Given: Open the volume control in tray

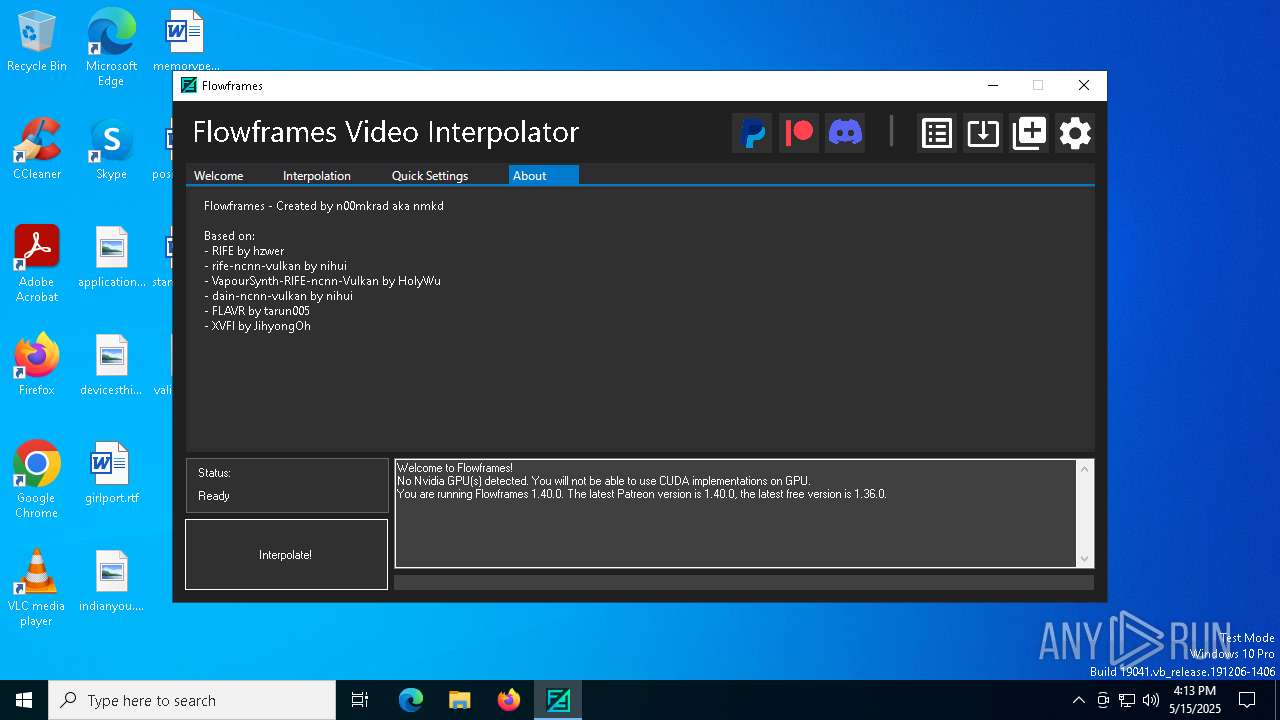Looking at the screenshot, I should (x=1151, y=700).
